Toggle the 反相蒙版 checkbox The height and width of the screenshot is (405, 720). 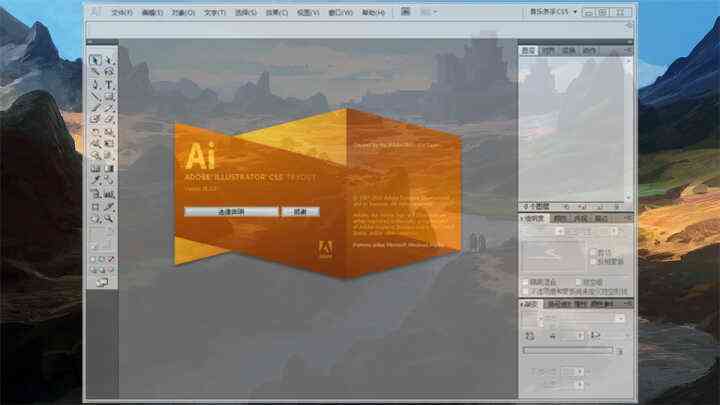[x=593, y=262]
